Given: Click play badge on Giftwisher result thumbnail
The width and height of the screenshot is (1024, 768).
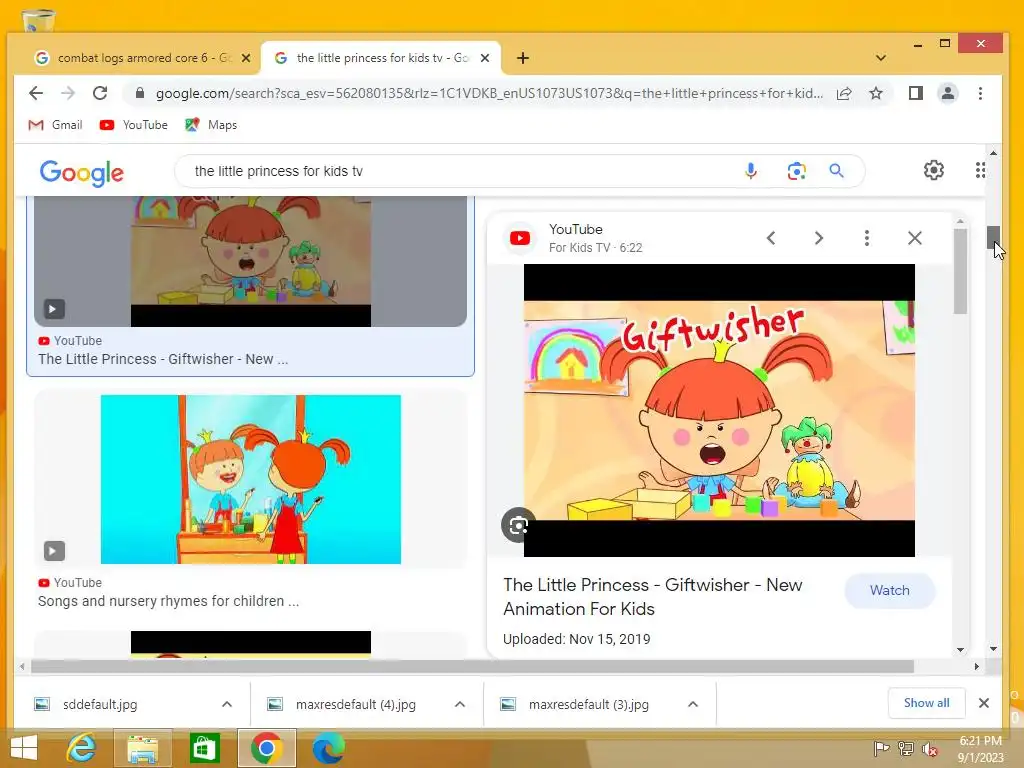Looking at the screenshot, I should [54, 308].
